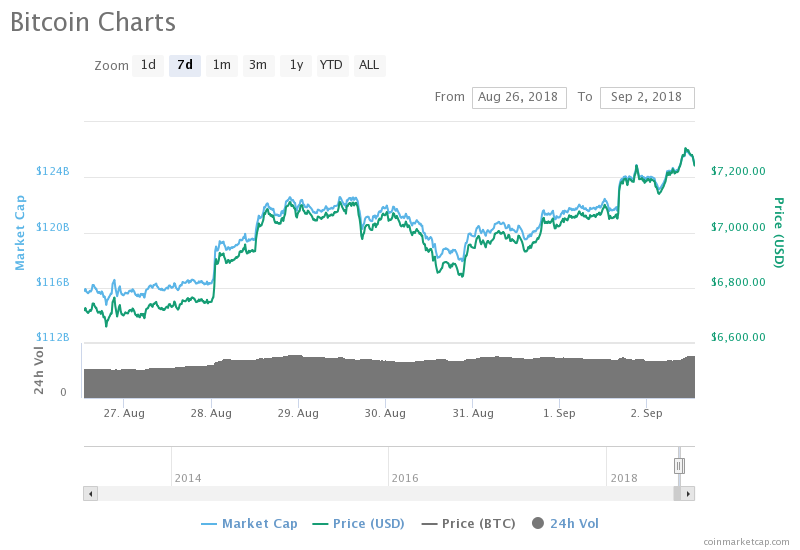The image size is (800, 550).
Task: Click the $6,600.00 price label
Action: (x=738, y=337)
